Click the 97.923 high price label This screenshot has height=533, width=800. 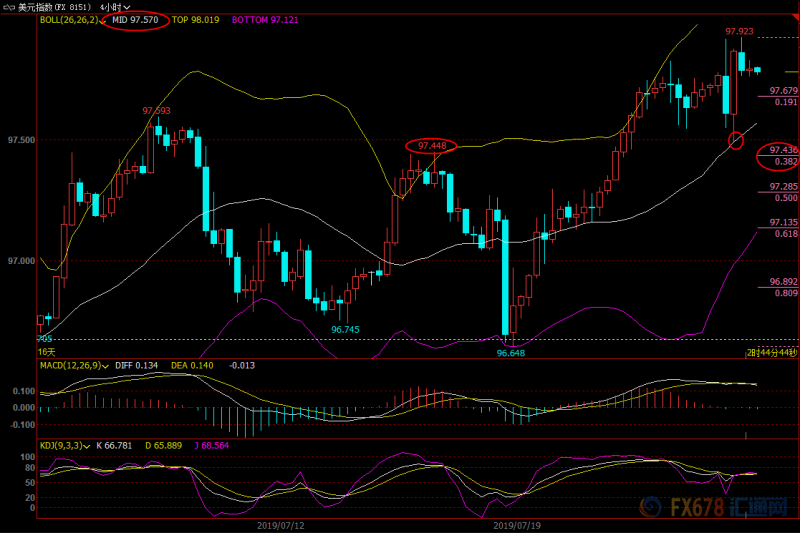click(739, 31)
